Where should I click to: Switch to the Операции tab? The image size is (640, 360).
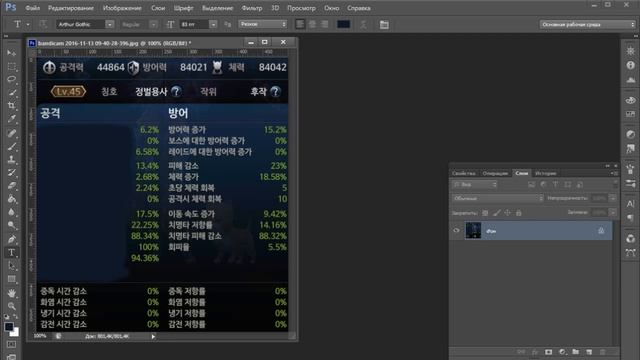pos(495,173)
